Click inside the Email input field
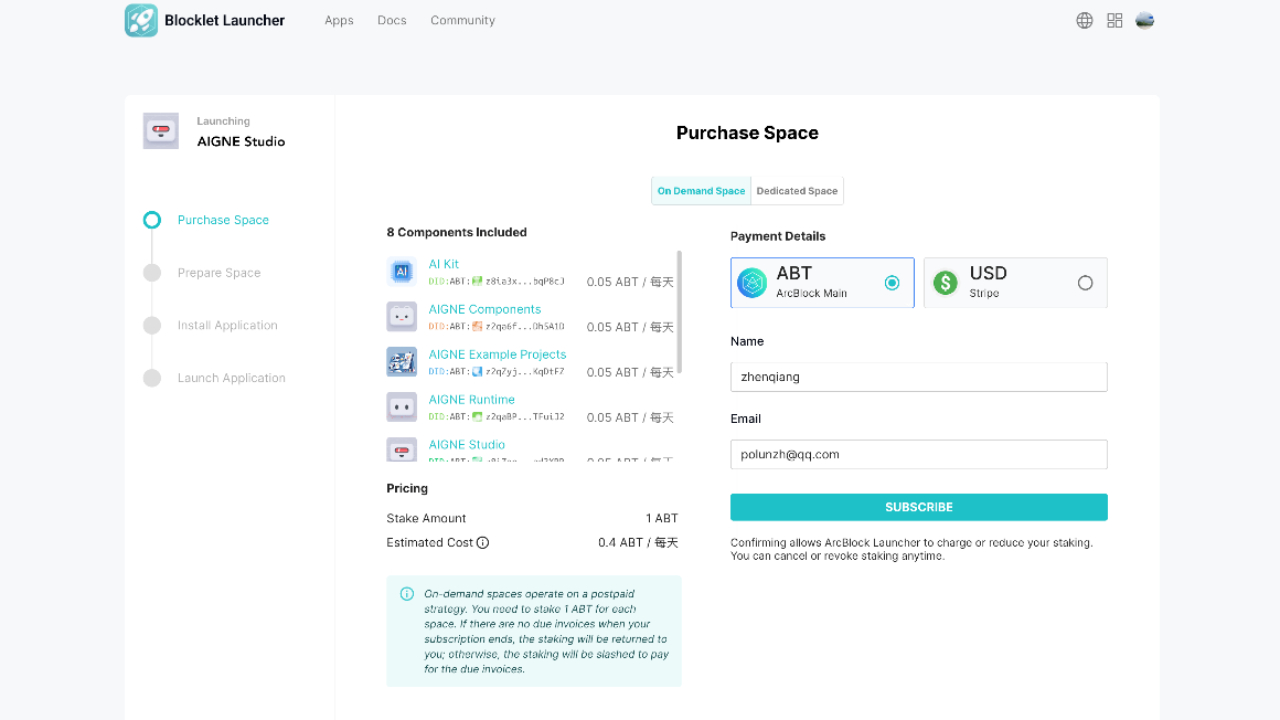 click(918, 454)
